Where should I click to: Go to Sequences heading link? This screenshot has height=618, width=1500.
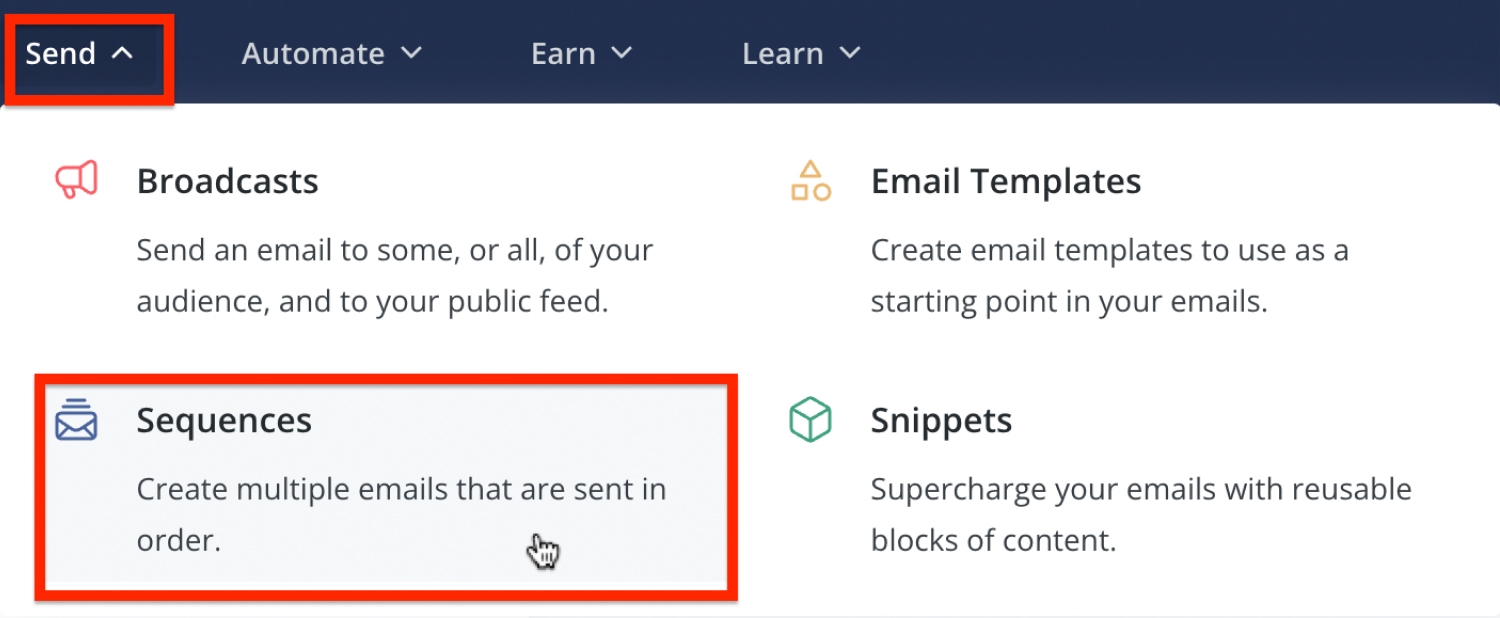(x=224, y=421)
